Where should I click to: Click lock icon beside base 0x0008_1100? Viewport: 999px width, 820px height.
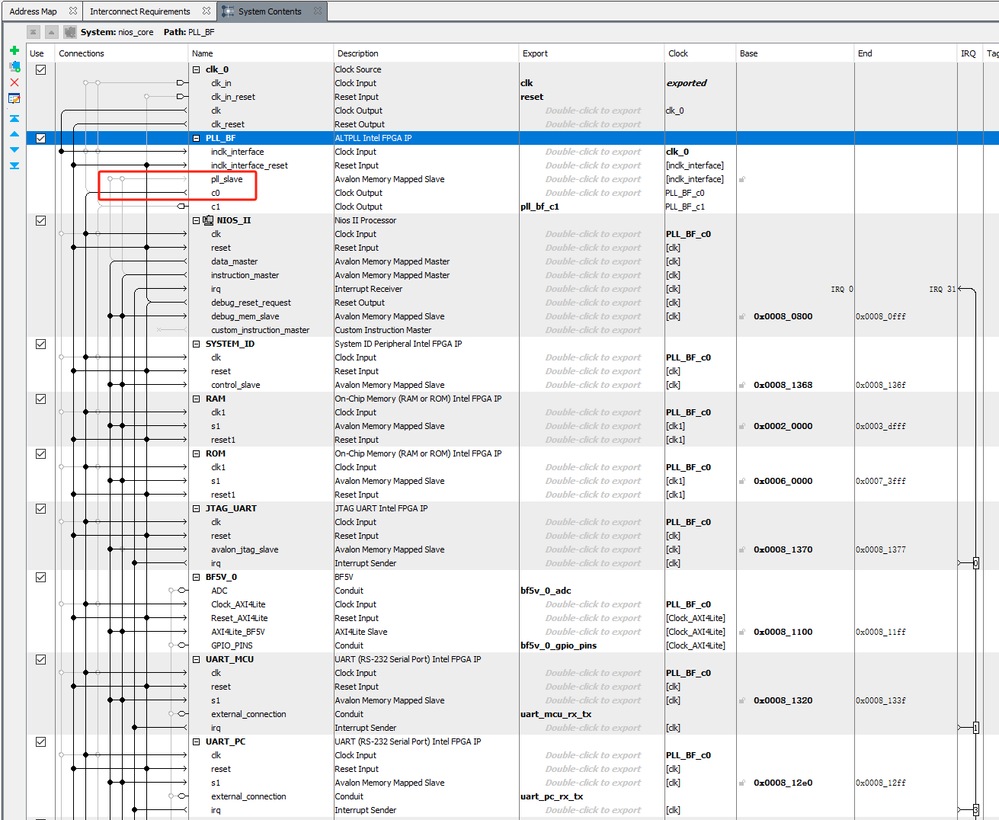(742, 632)
